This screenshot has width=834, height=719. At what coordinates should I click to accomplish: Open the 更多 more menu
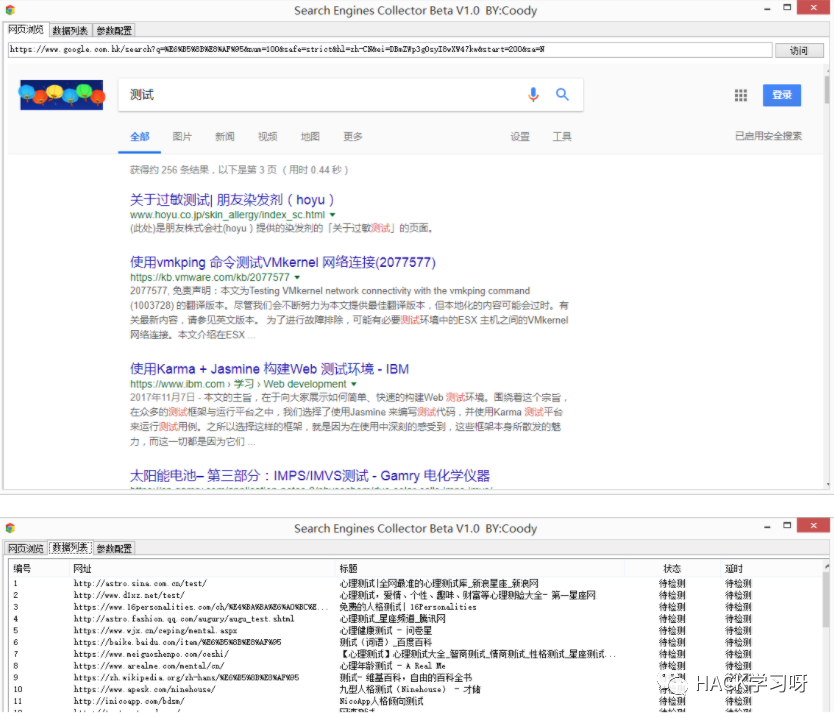353,137
